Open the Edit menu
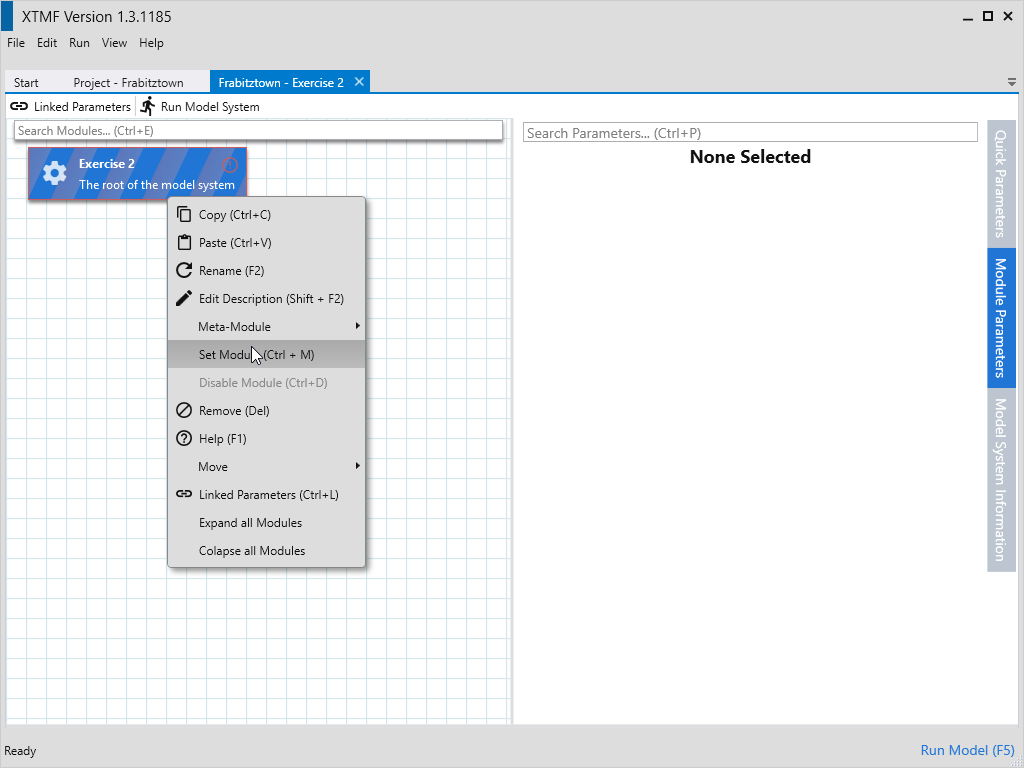Image resolution: width=1024 pixels, height=768 pixels. tap(47, 43)
